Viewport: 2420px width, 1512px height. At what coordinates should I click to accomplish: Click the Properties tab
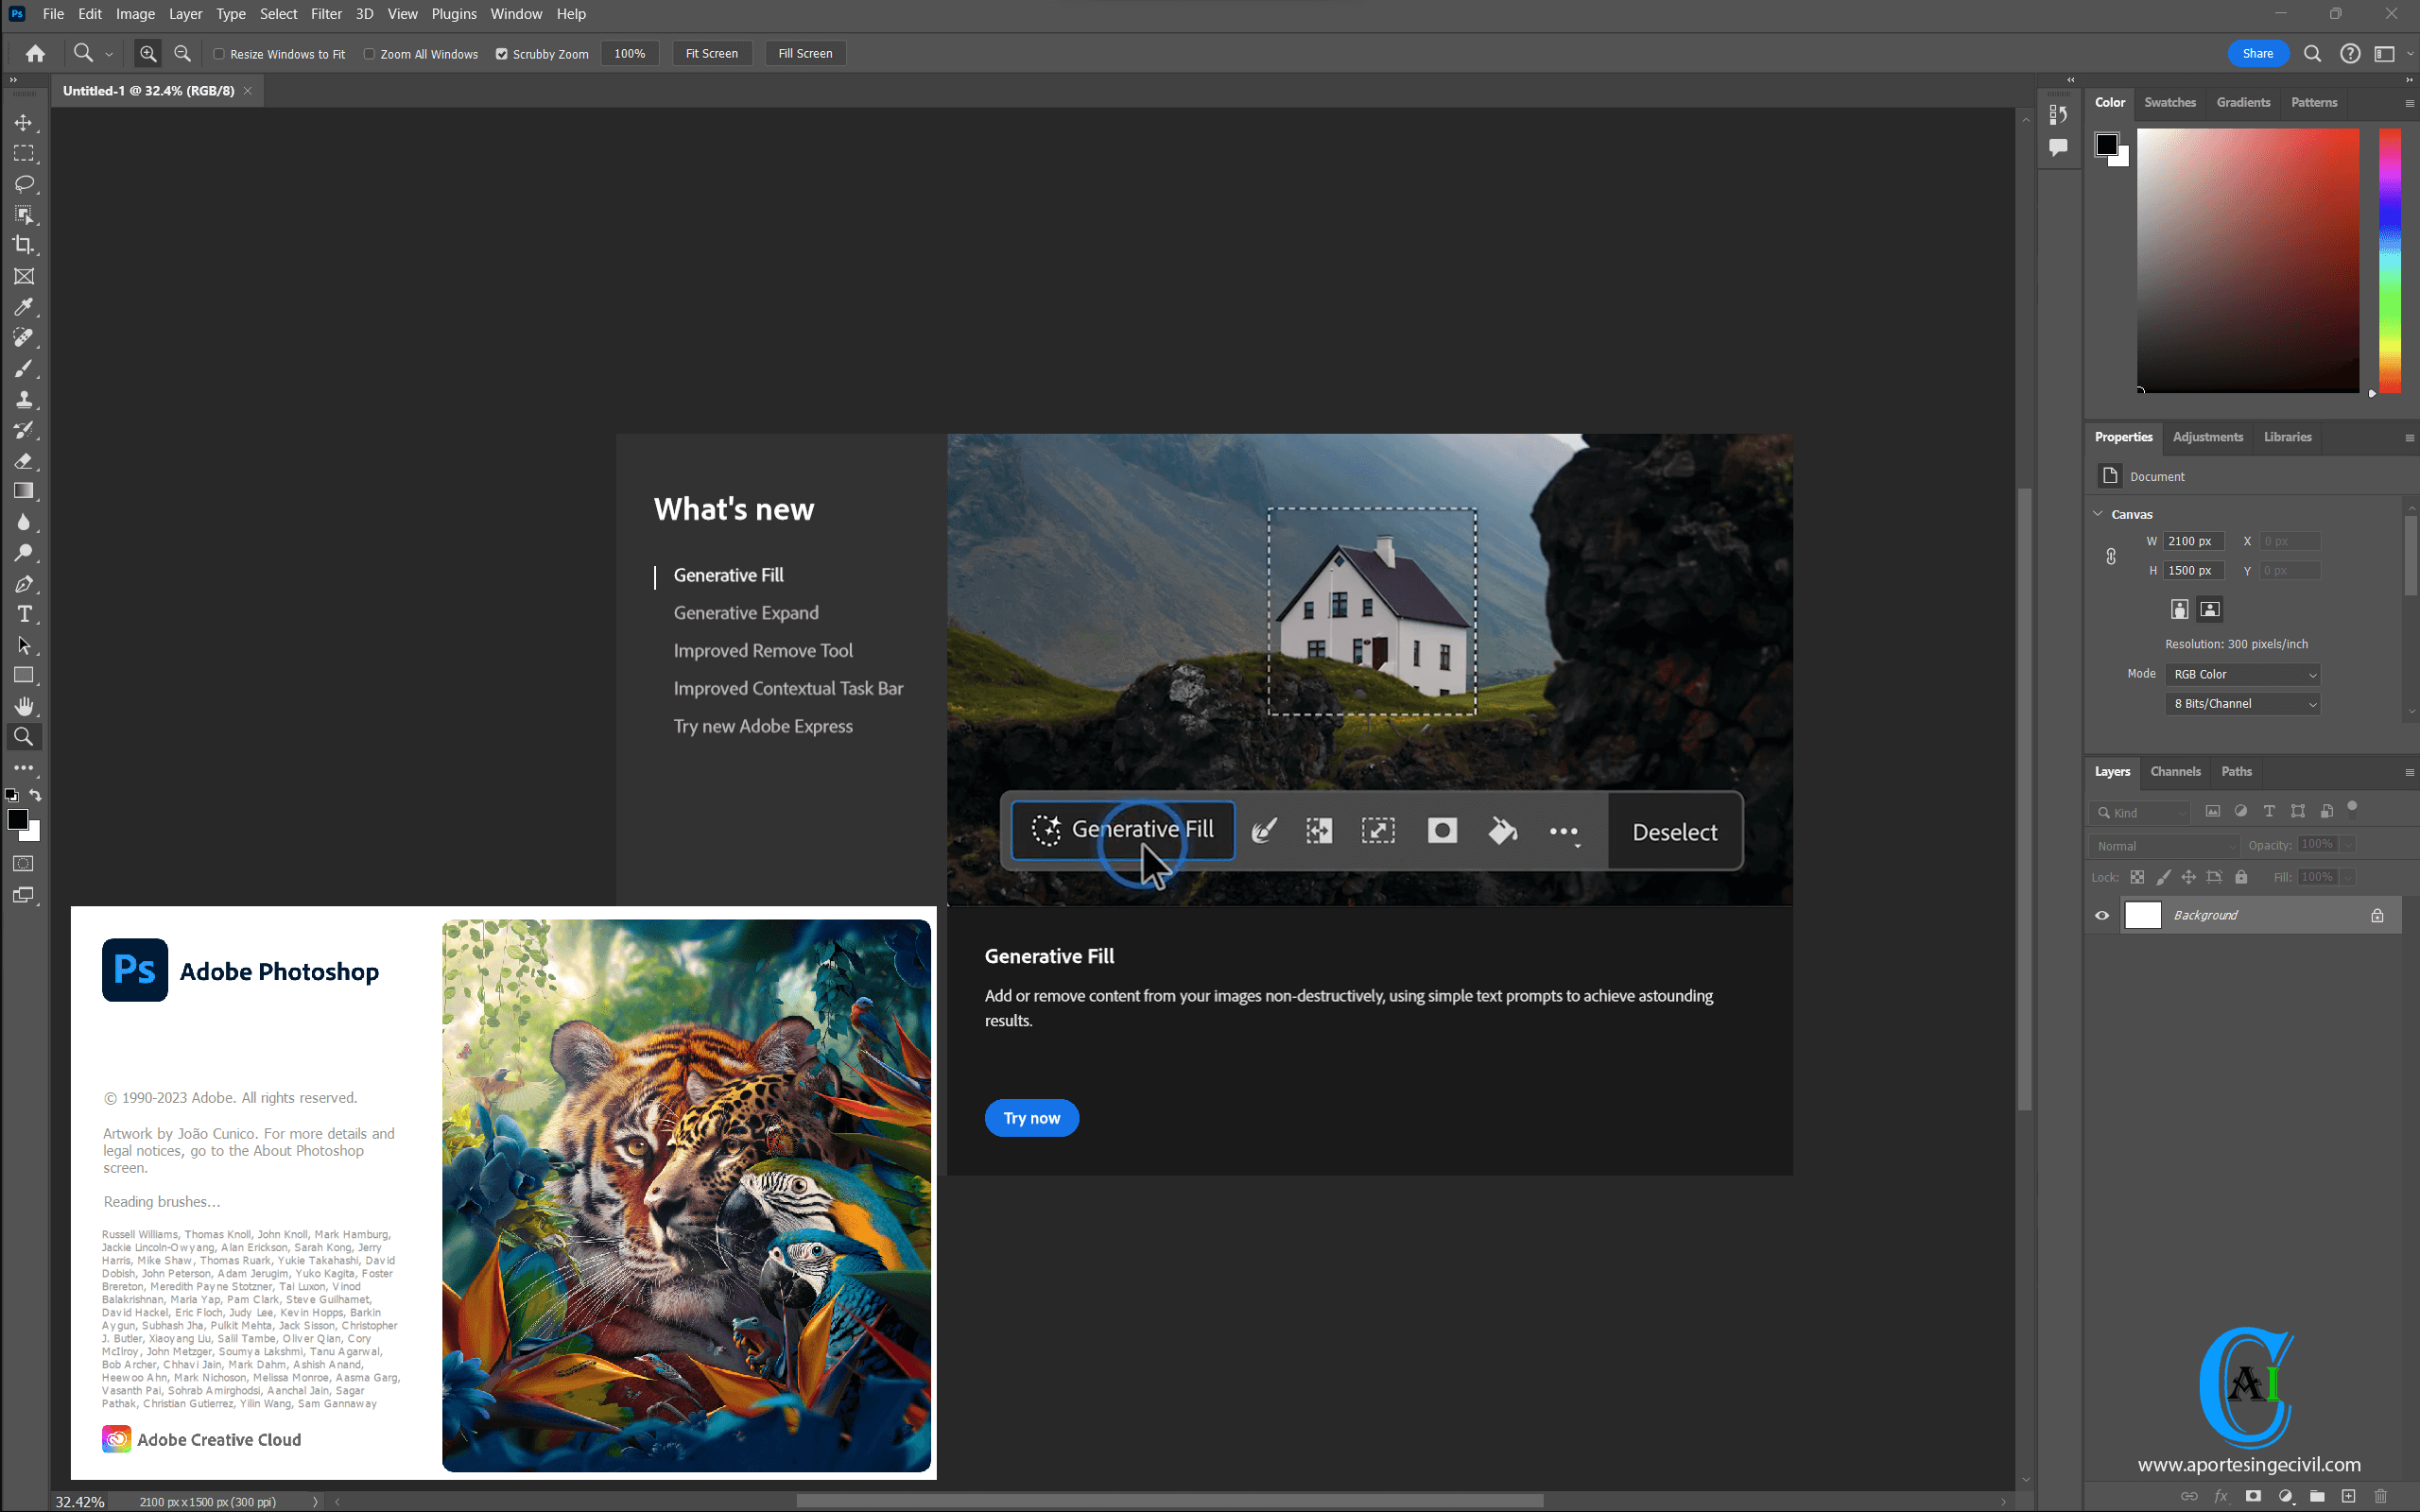point(2122,438)
